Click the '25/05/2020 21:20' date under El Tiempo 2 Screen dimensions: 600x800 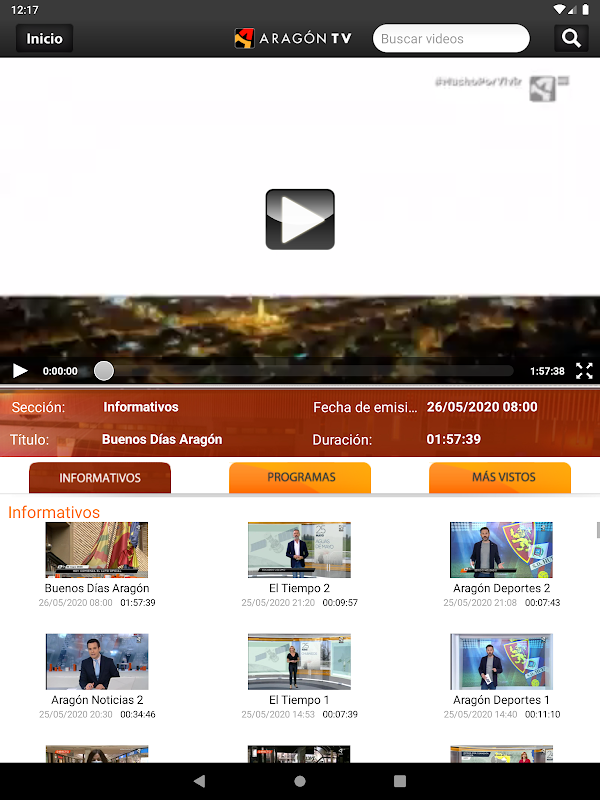(x=278, y=603)
